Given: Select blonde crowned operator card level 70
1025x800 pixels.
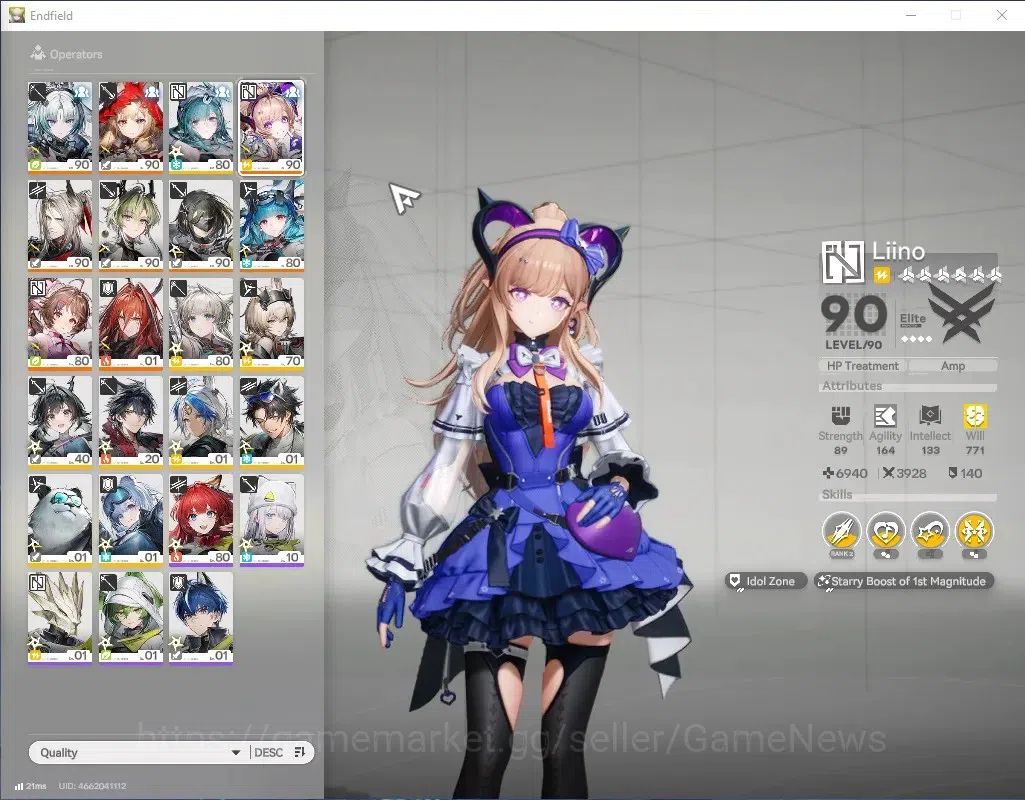Looking at the screenshot, I should coord(271,324).
